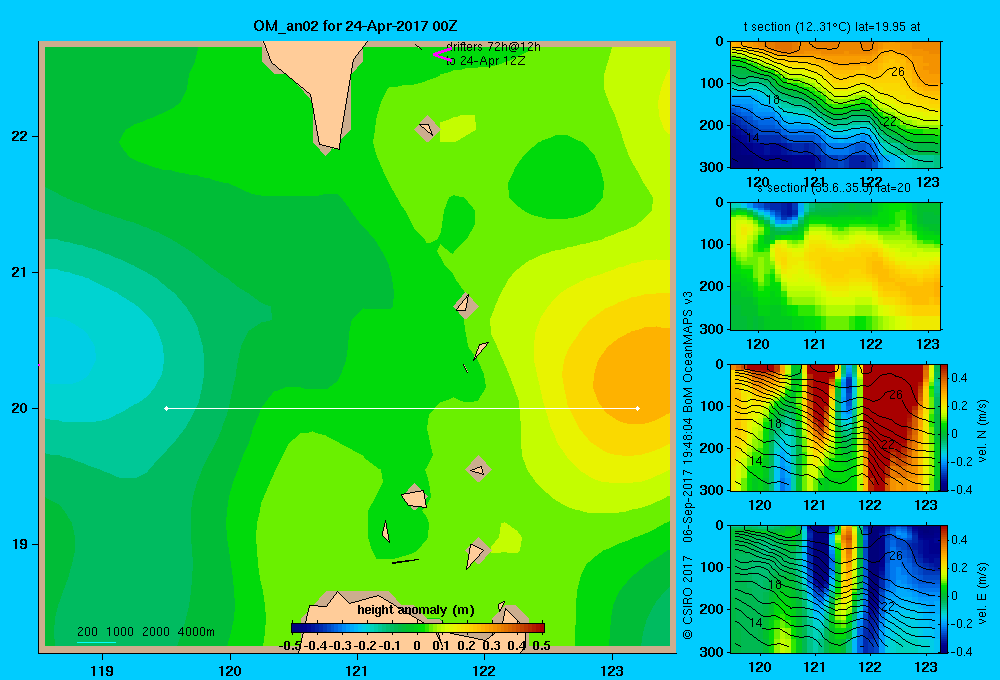This screenshot has height=680, width=1000.
Task: Click the vel. E vertical color bar
Action: tap(944, 589)
